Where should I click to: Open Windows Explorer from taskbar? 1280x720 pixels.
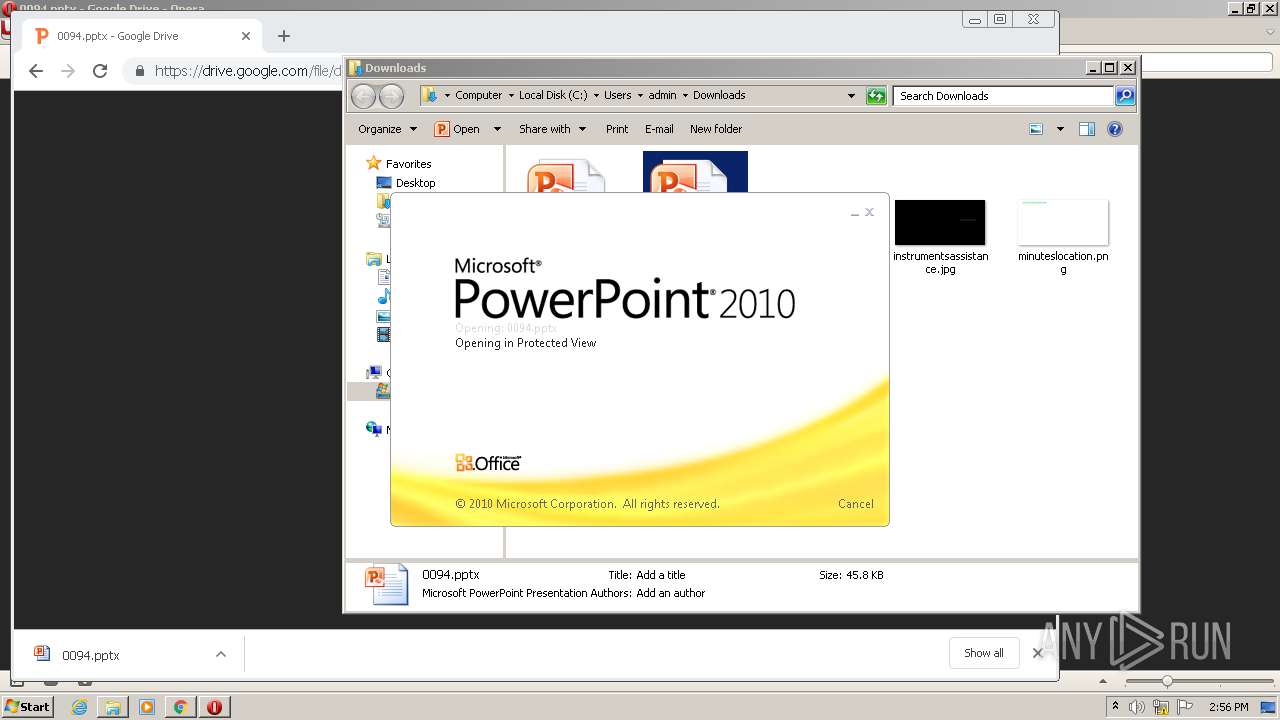pos(113,707)
